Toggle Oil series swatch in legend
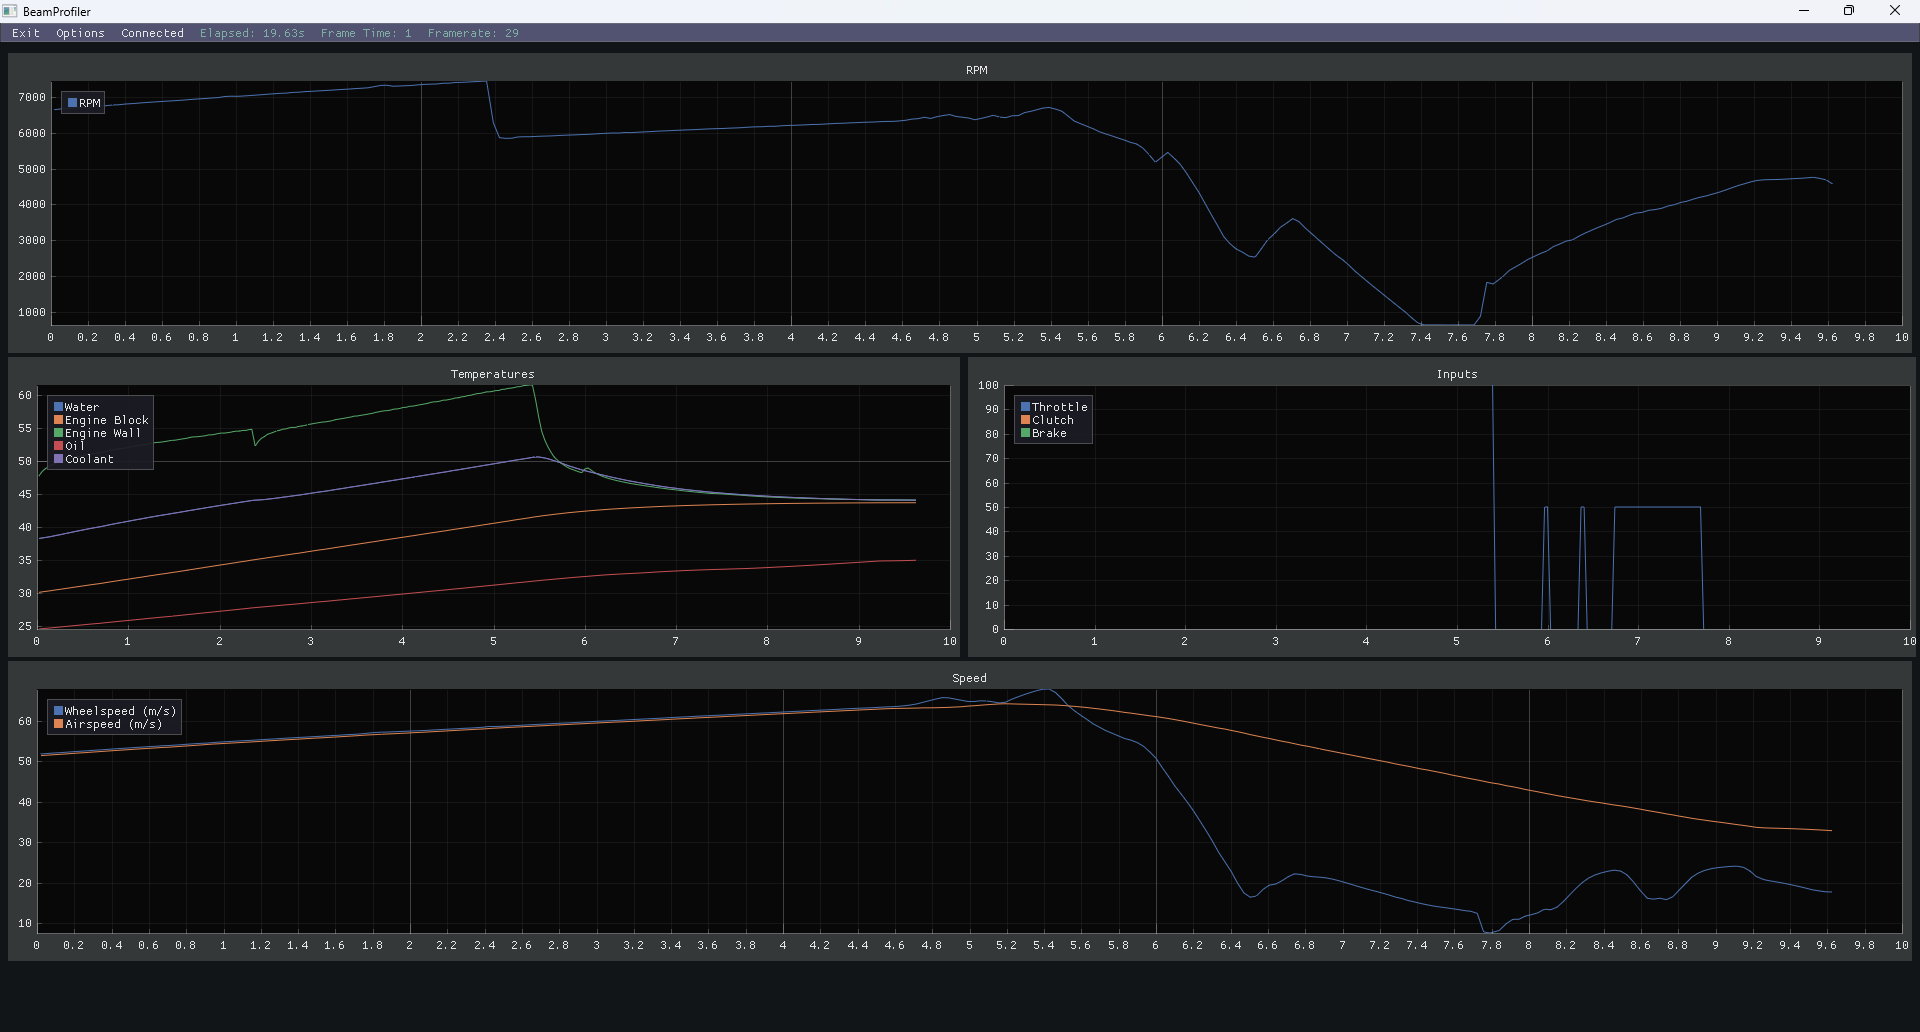This screenshot has height=1032, width=1920. pos(58,446)
